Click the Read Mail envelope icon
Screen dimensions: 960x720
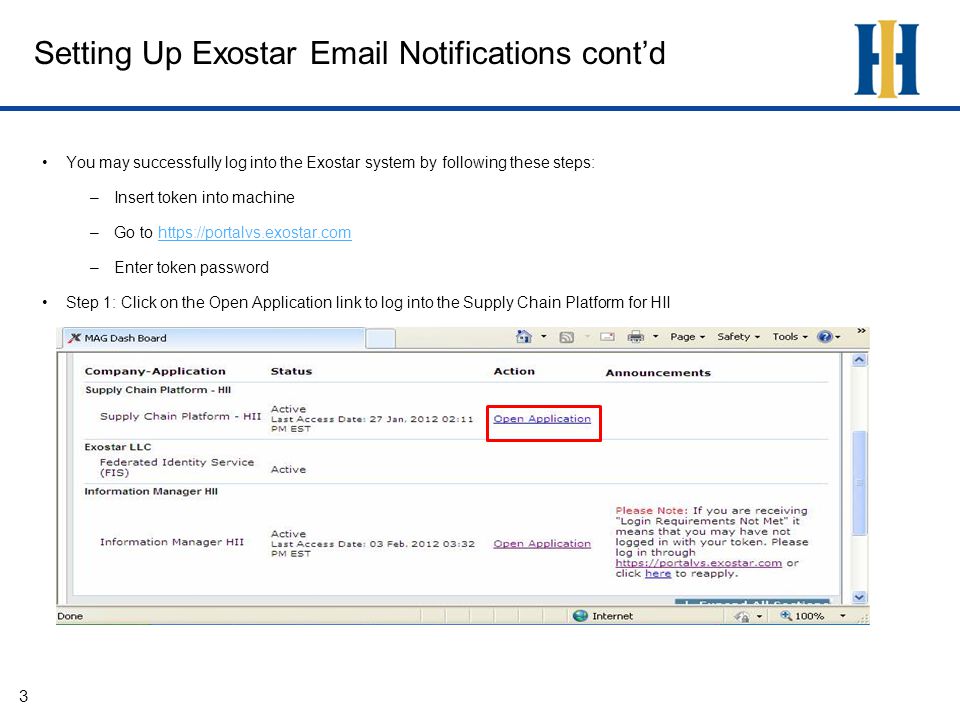(x=607, y=337)
